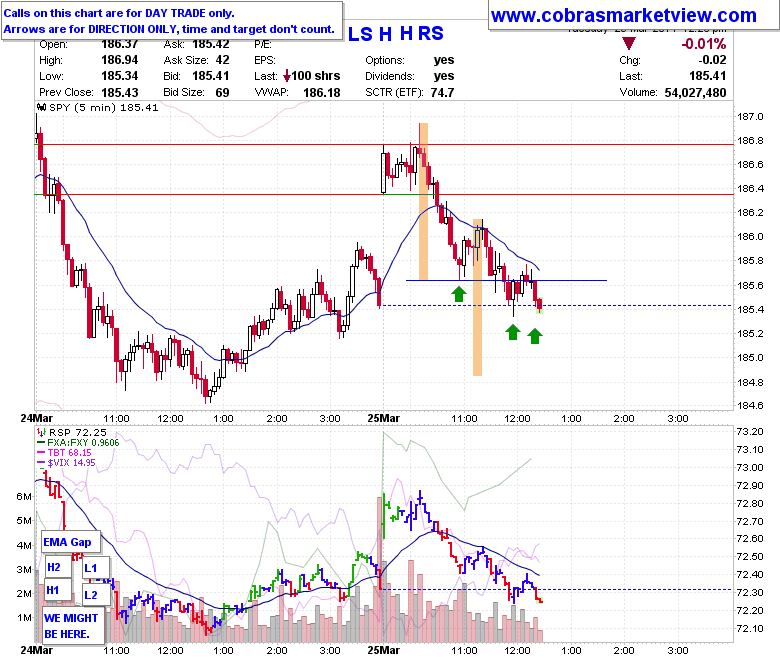Click the 186.0 price axis label

[x=750, y=237]
